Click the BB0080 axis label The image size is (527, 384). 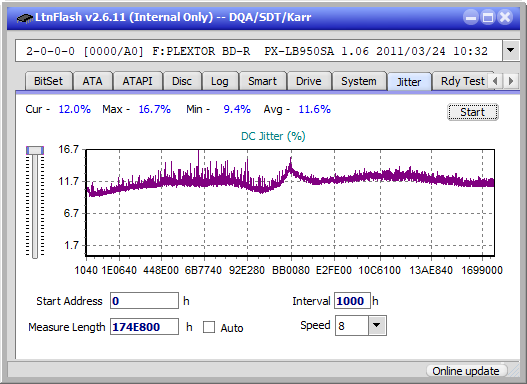coord(291,270)
